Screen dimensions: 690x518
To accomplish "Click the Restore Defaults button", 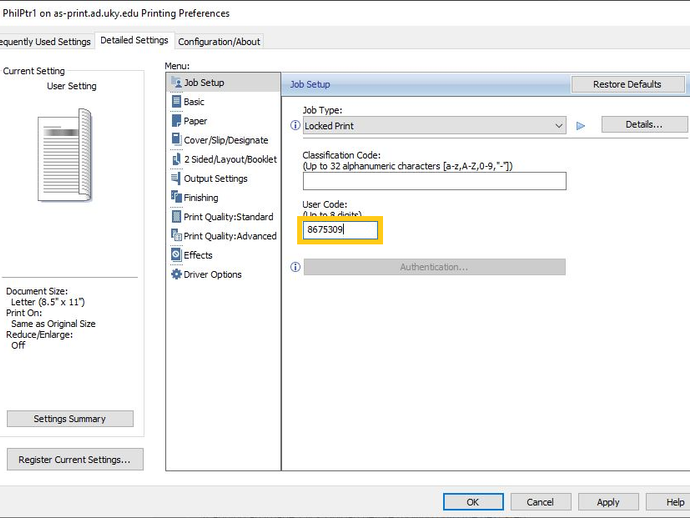I will (x=627, y=85).
